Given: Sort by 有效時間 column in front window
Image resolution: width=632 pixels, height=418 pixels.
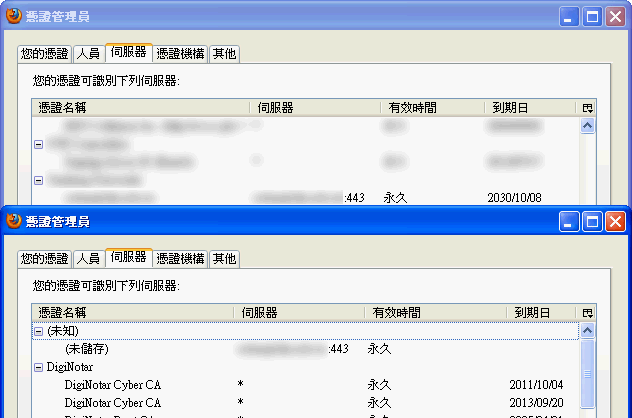Looking at the screenshot, I should click(435, 313).
